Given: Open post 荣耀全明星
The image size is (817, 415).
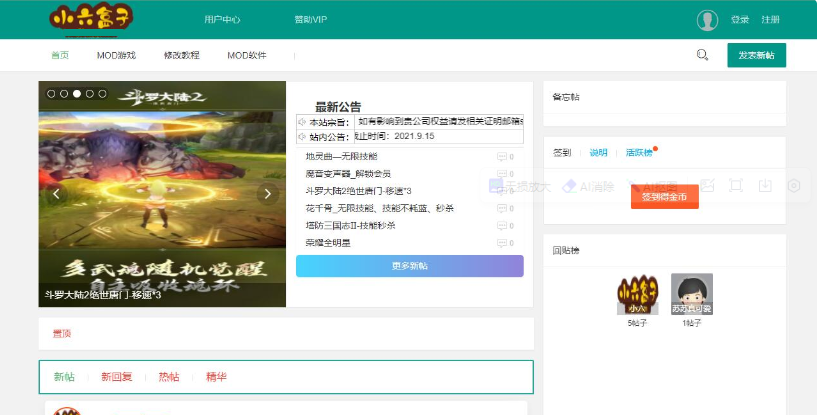Looking at the screenshot, I should click(x=328, y=243).
